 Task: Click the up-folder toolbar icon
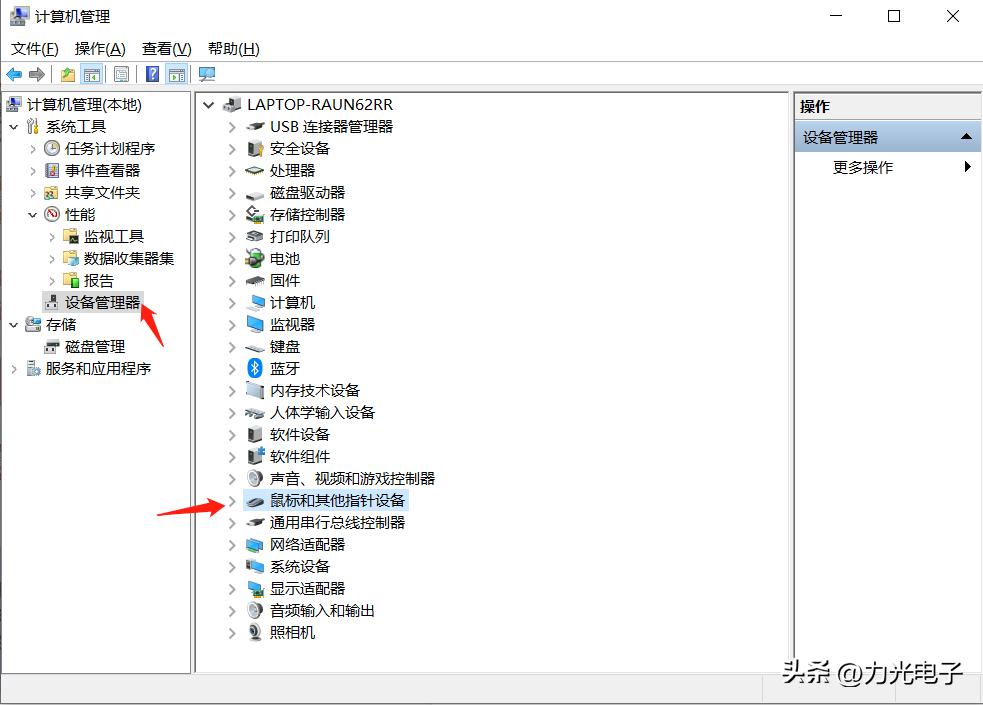coord(67,74)
